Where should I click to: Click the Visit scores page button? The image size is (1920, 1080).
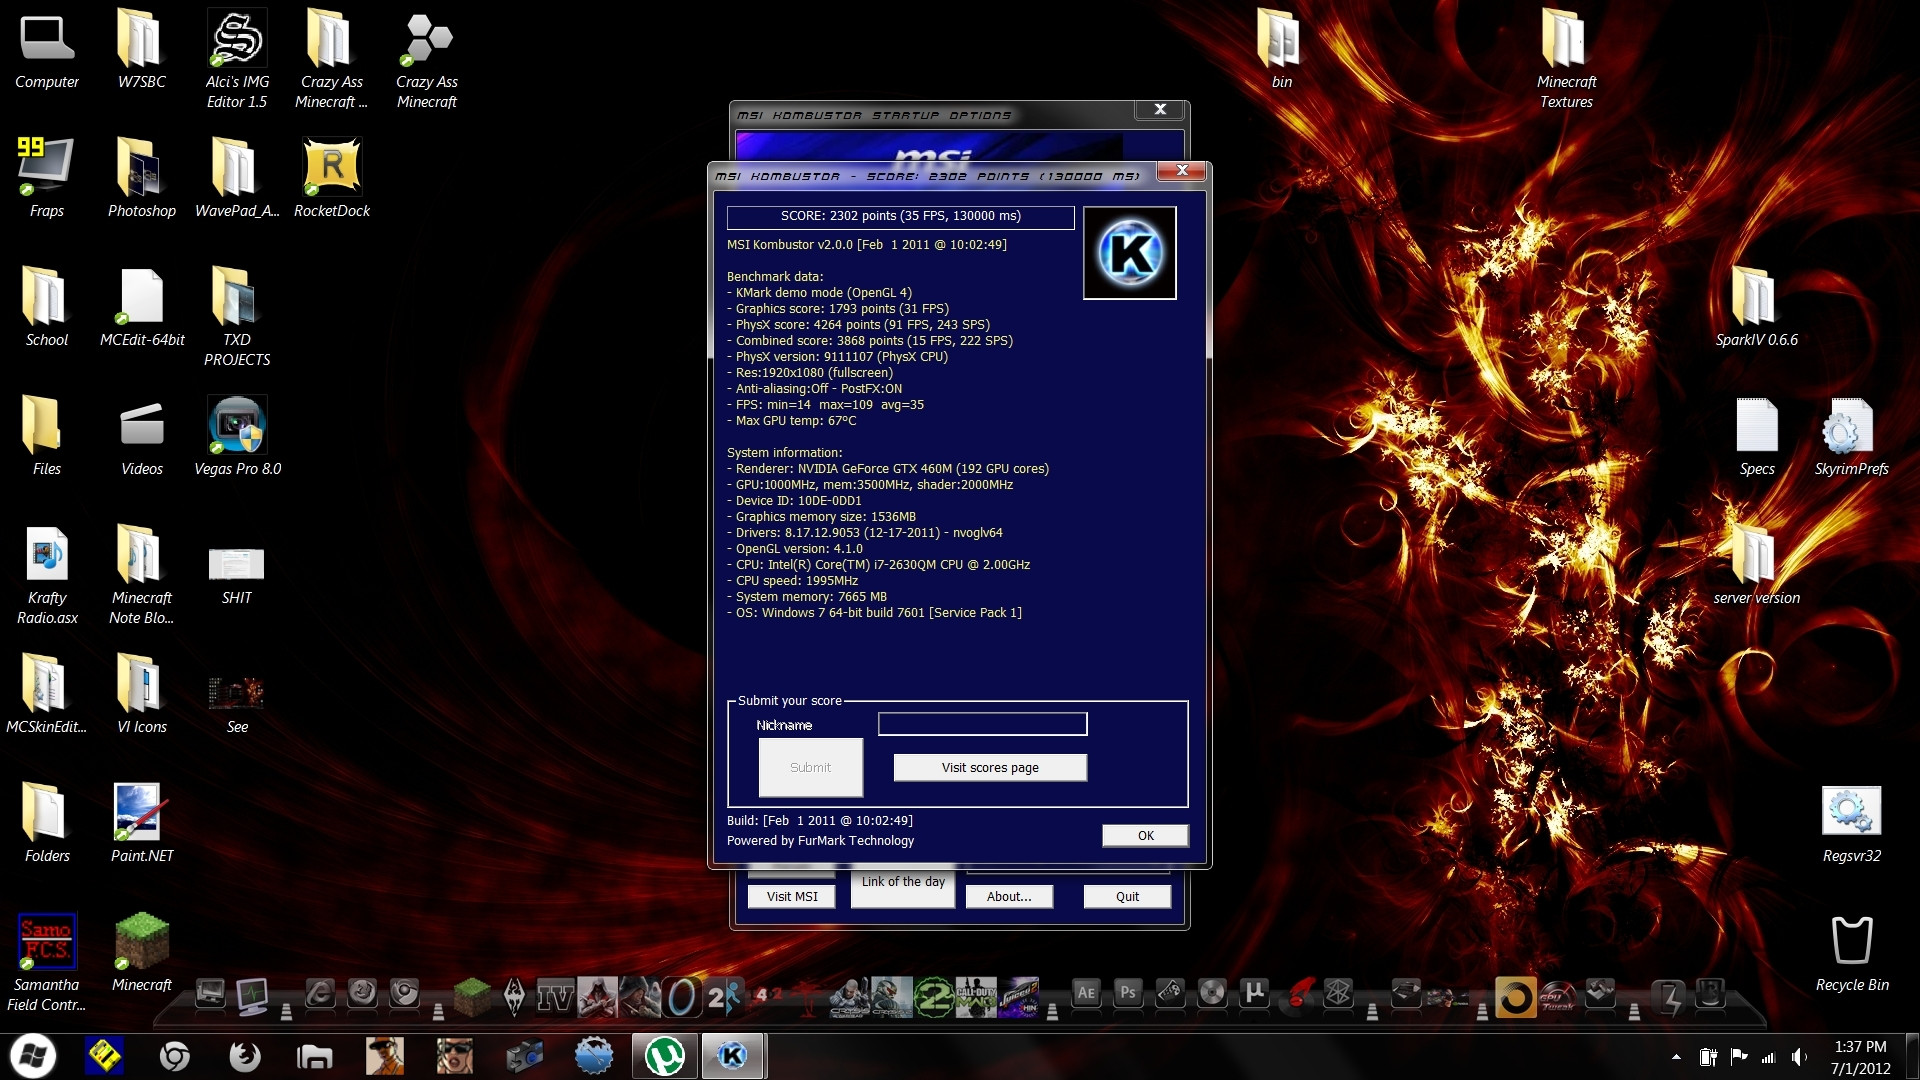click(x=990, y=767)
